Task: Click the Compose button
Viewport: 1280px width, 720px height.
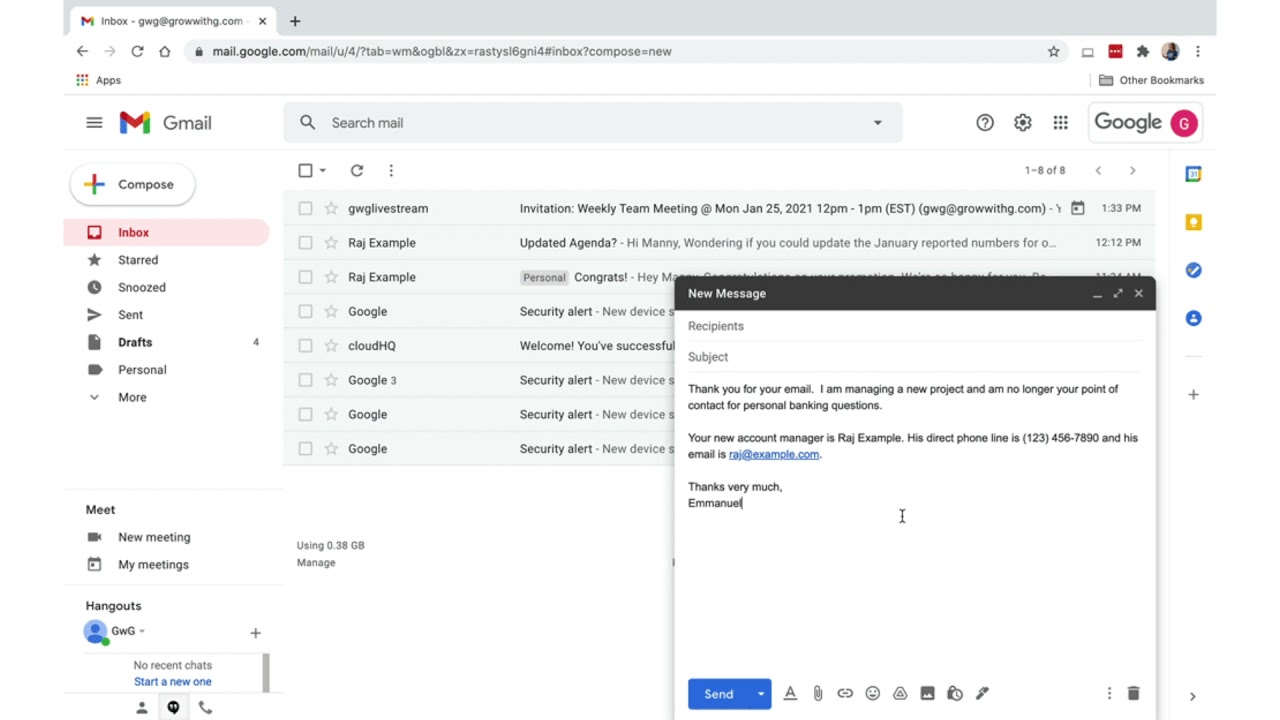Action: tap(132, 184)
